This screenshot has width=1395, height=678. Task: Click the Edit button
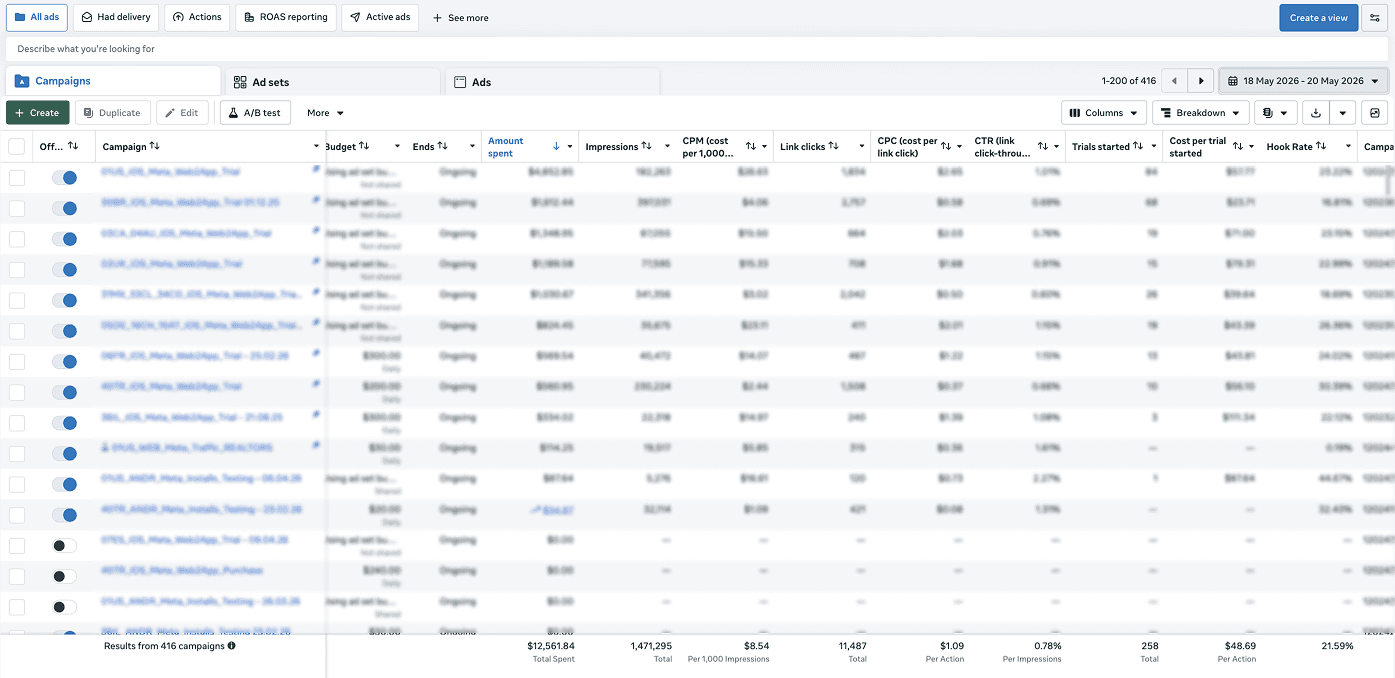tap(182, 113)
